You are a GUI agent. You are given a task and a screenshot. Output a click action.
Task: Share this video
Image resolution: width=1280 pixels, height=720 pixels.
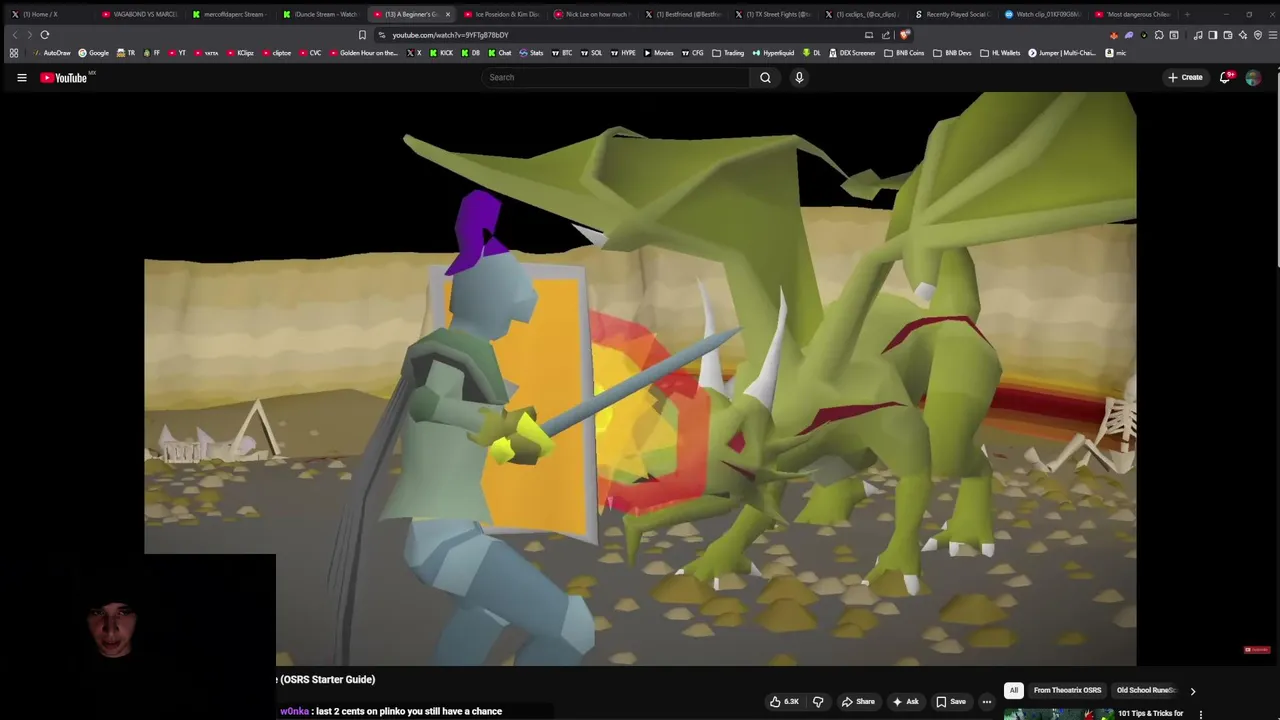(858, 701)
